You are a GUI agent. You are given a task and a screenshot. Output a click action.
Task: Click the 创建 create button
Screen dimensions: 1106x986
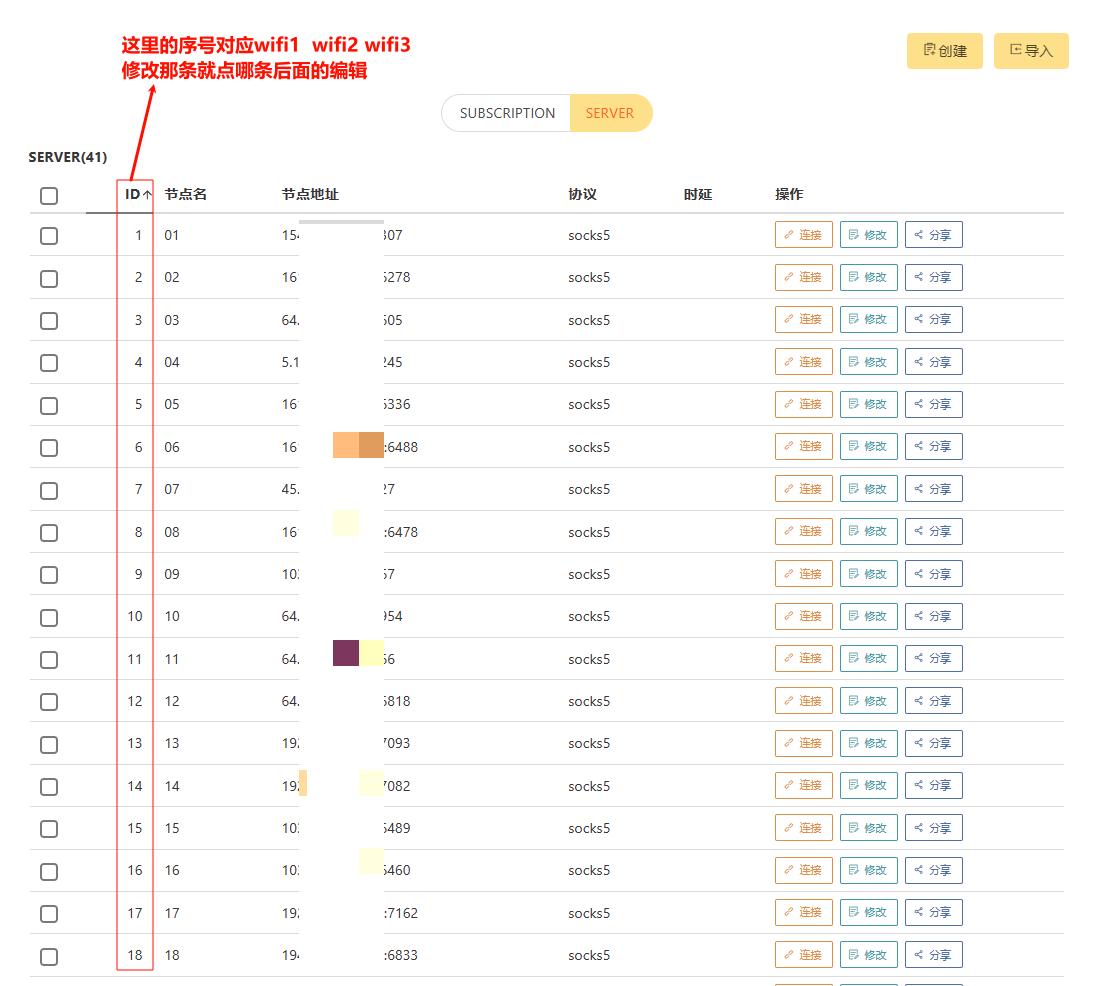[x=944, y=50]
